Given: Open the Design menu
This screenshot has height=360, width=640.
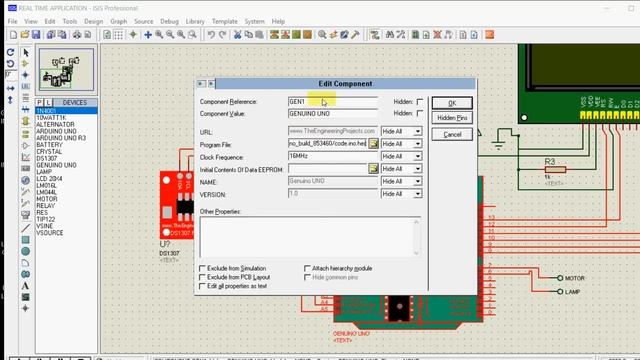Looking at the screenshot, I should tap(93, 21).
